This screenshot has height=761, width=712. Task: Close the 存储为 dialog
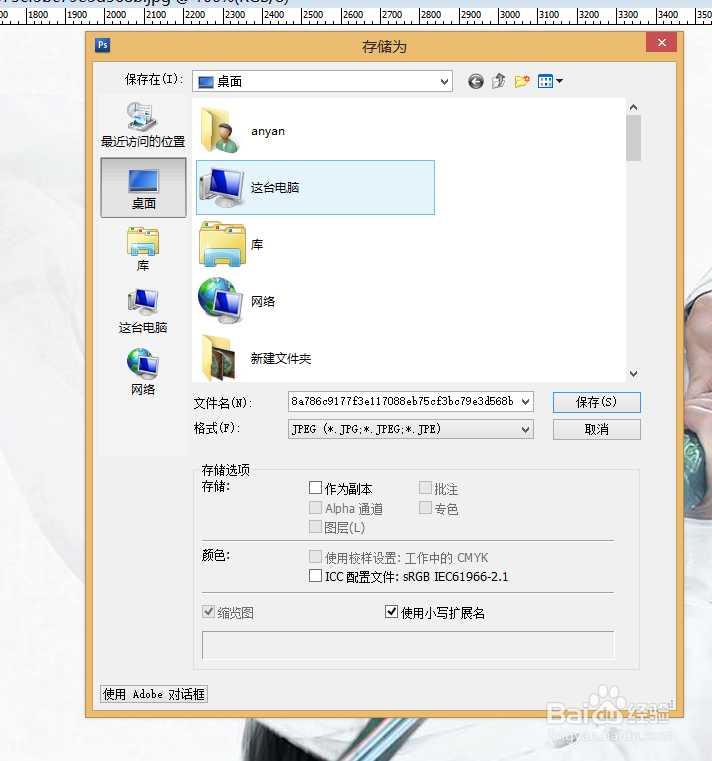(x=662, y=43)
